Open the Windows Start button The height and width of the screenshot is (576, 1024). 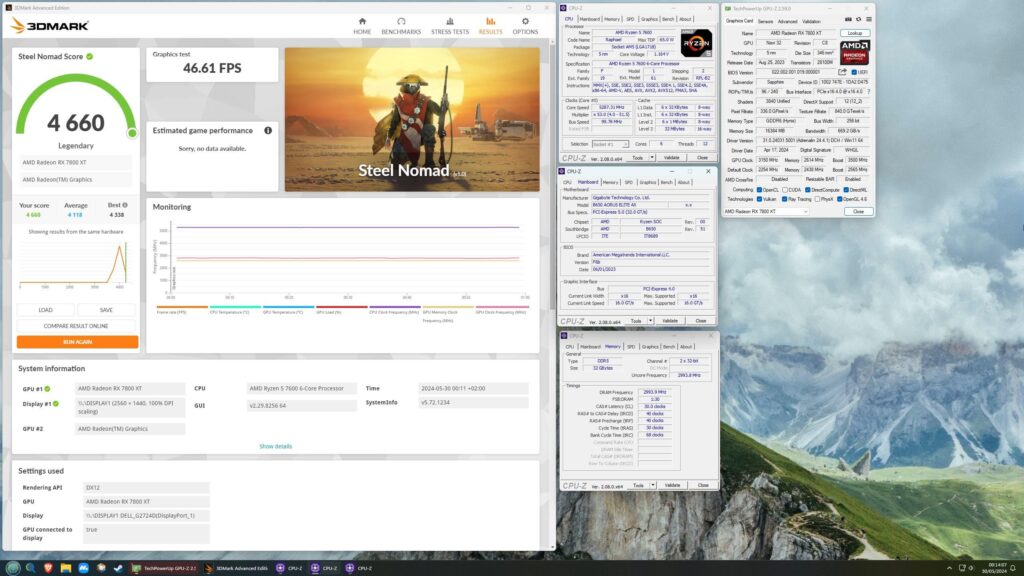12,568
